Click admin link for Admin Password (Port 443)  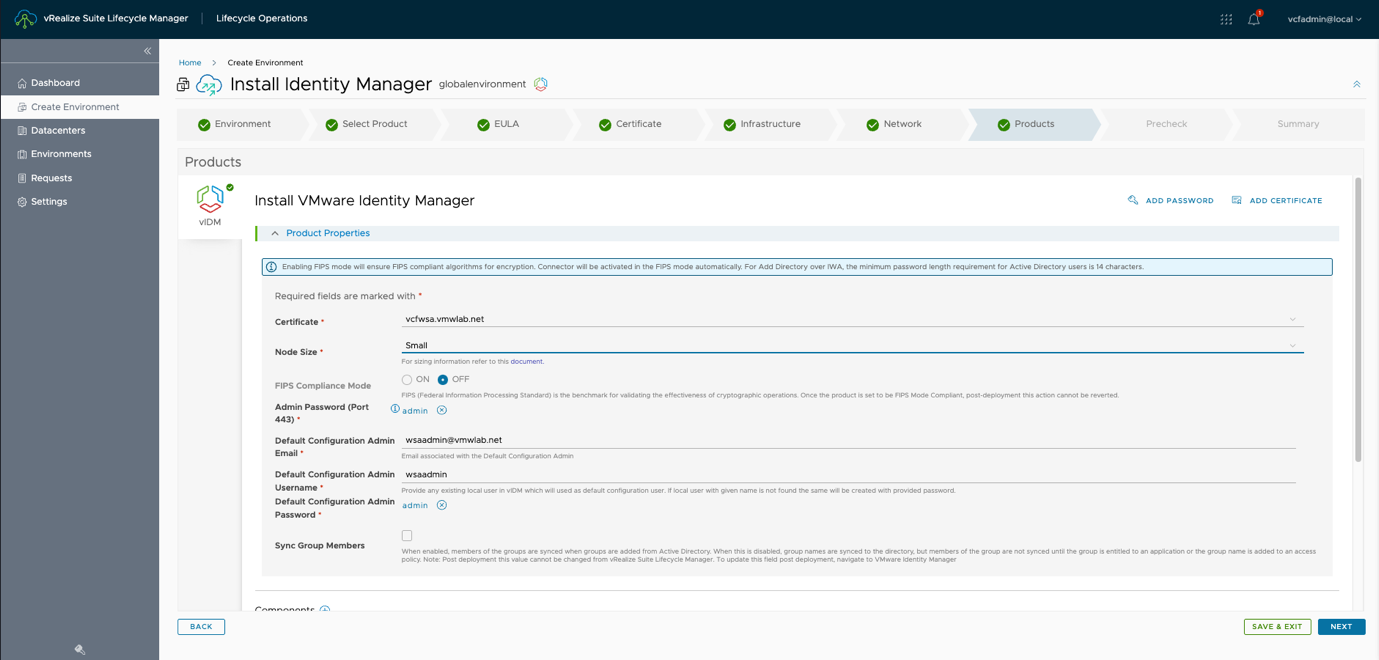pos(415,411)
